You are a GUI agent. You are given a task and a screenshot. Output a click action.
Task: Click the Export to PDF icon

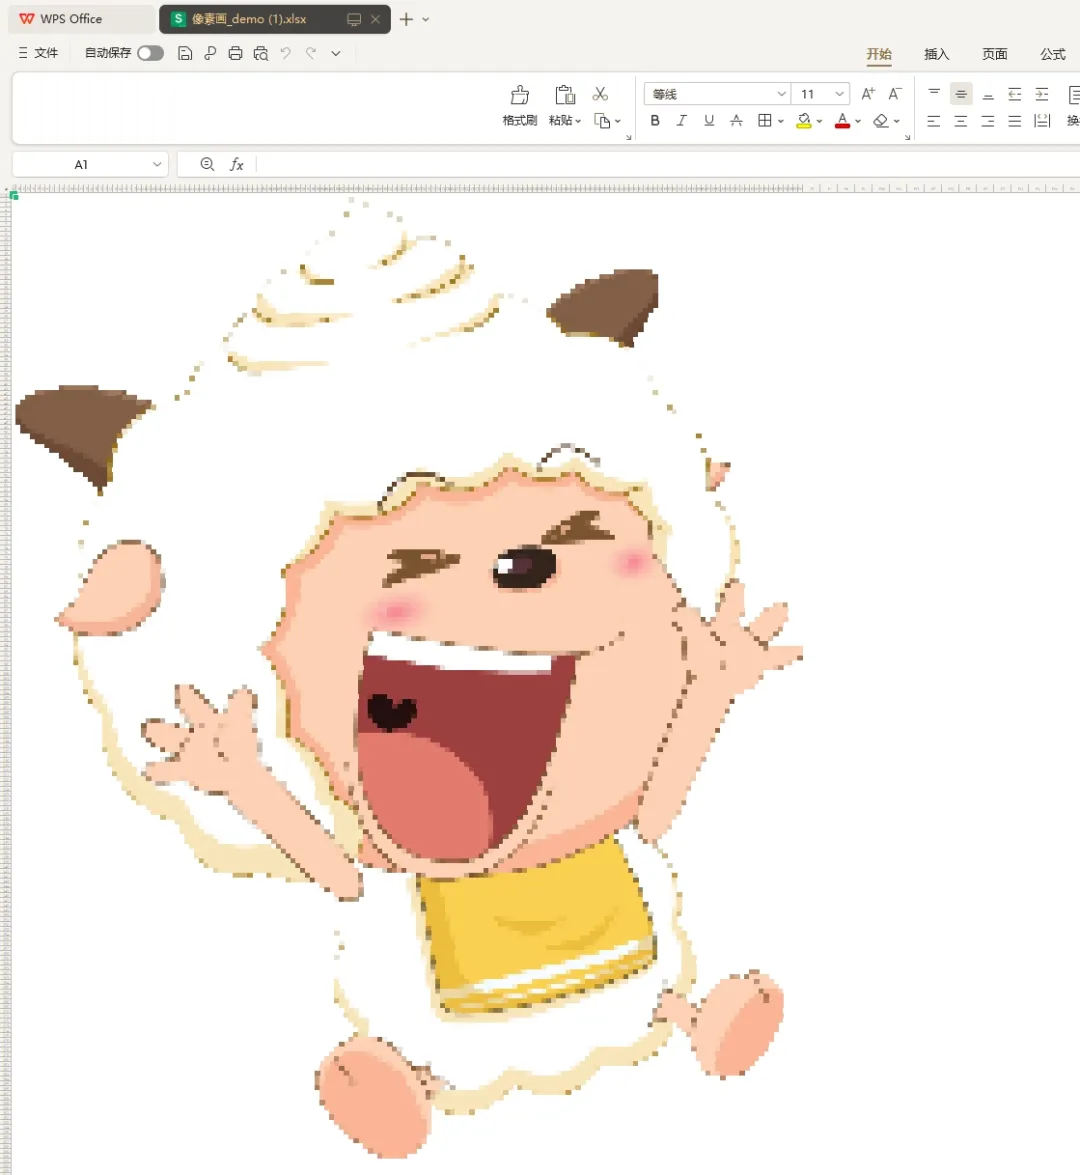point(210,53)
